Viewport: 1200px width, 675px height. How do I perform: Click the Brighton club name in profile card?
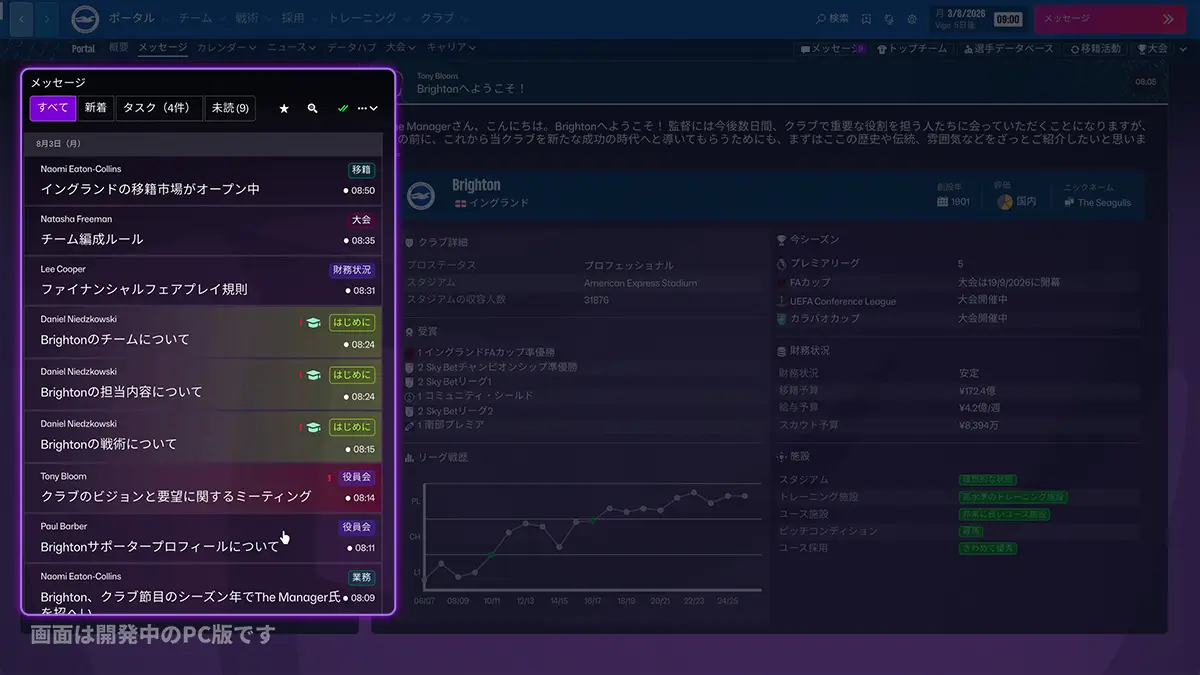pyautogui.click(x=476, y=185)
